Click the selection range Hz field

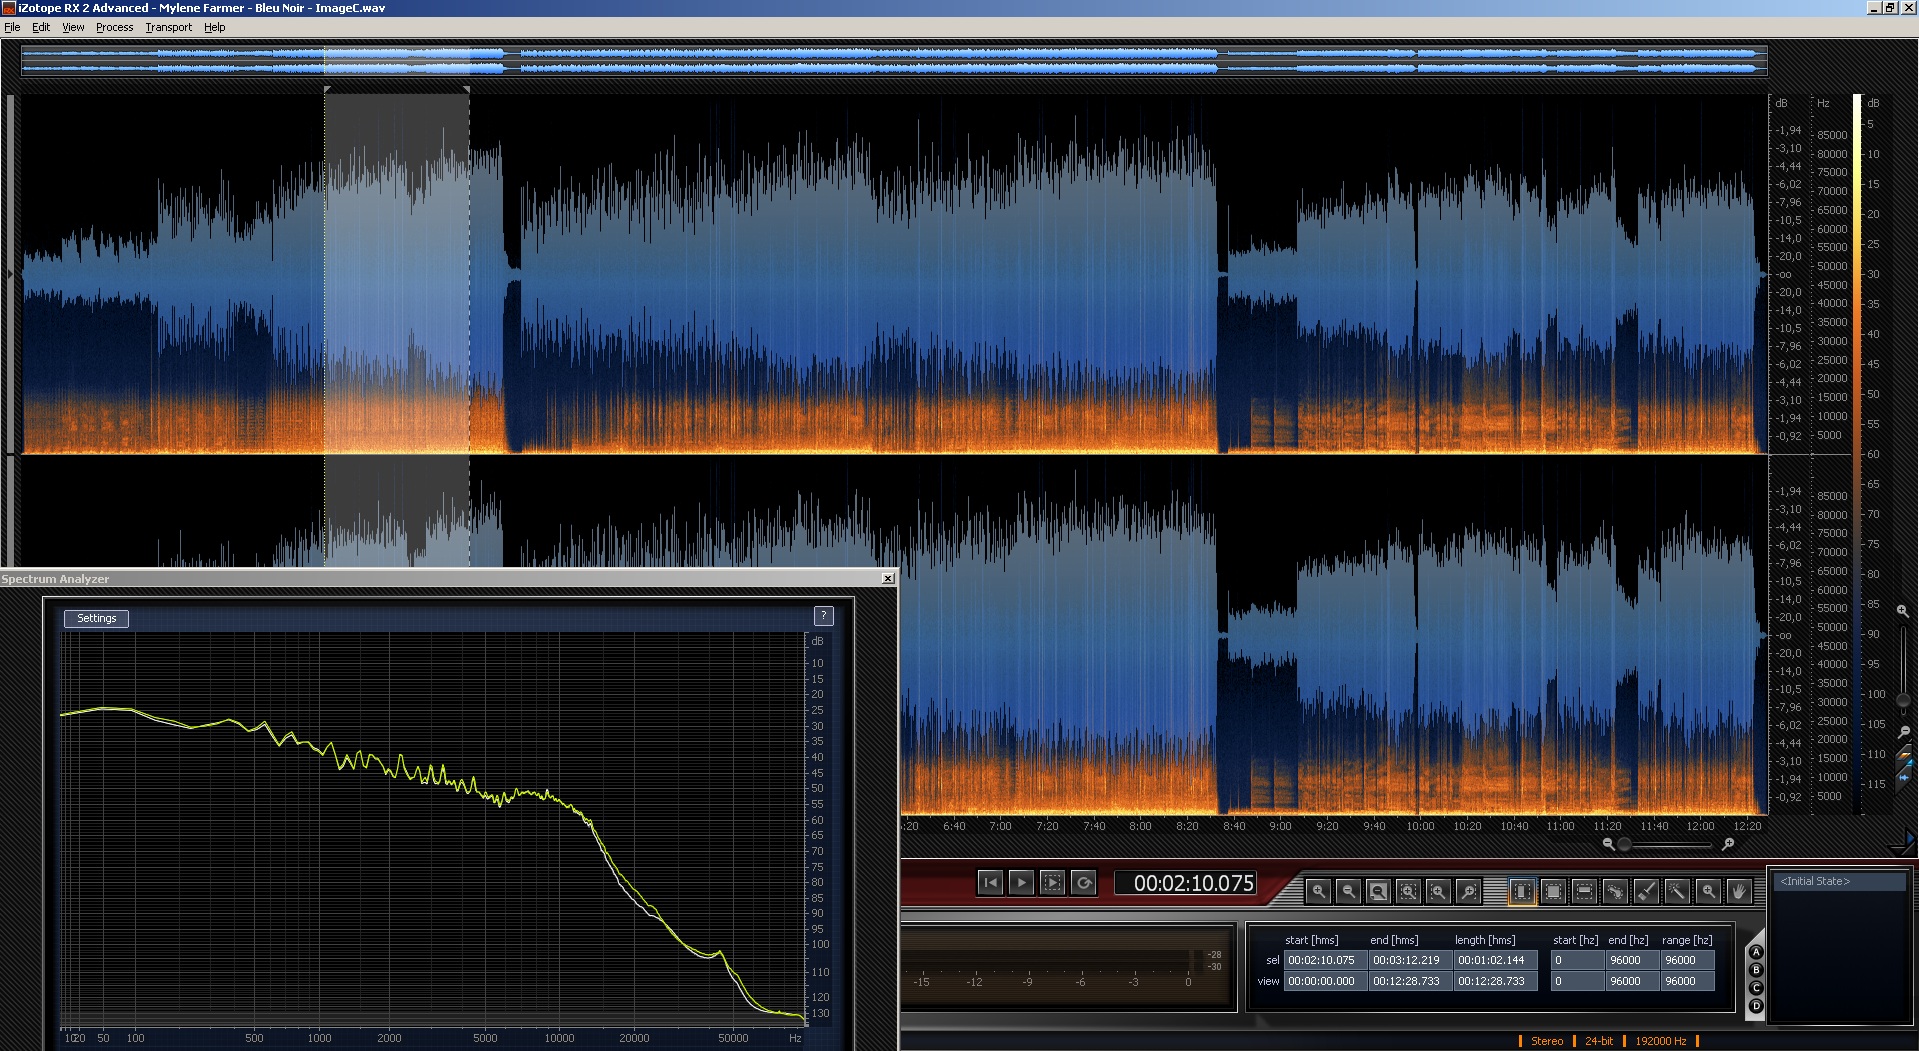(x=1687, y=960)
